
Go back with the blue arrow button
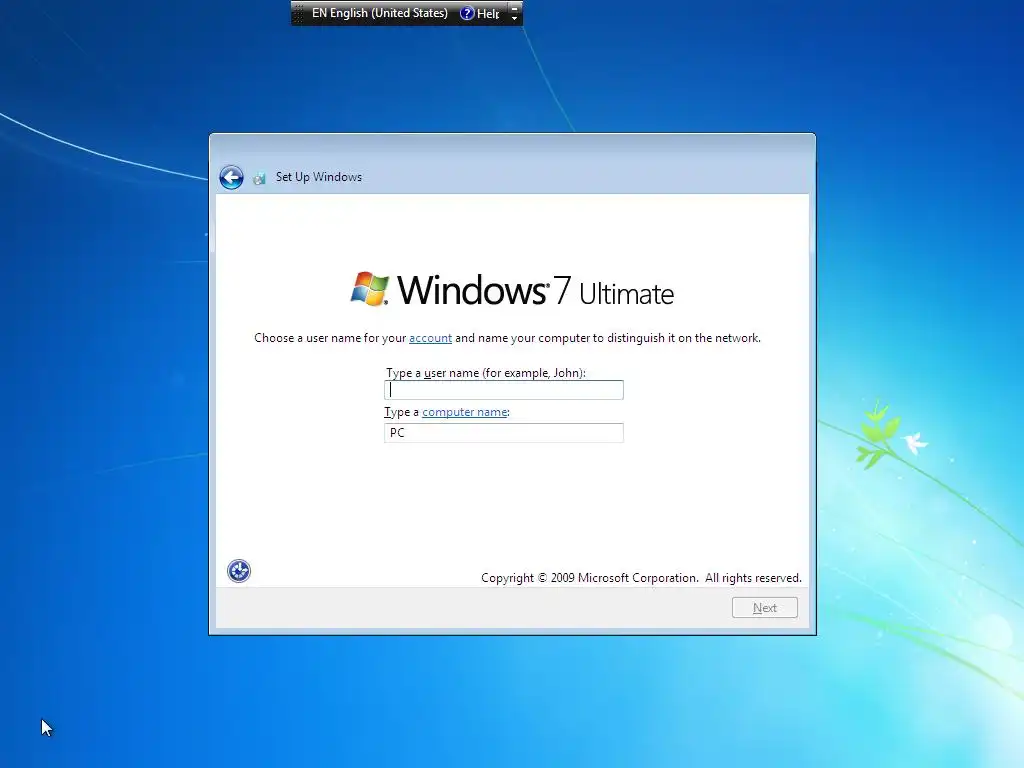coord(231,177)
